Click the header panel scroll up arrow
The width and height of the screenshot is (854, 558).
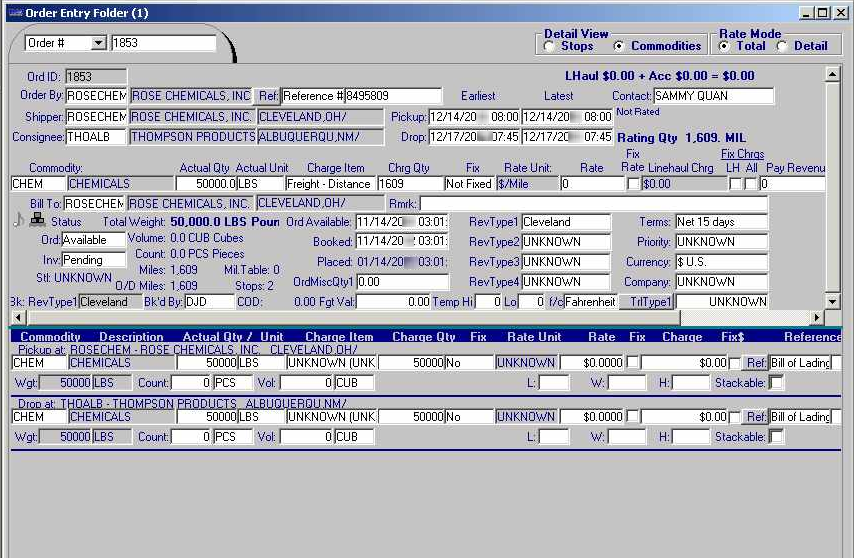click(832, 73)
